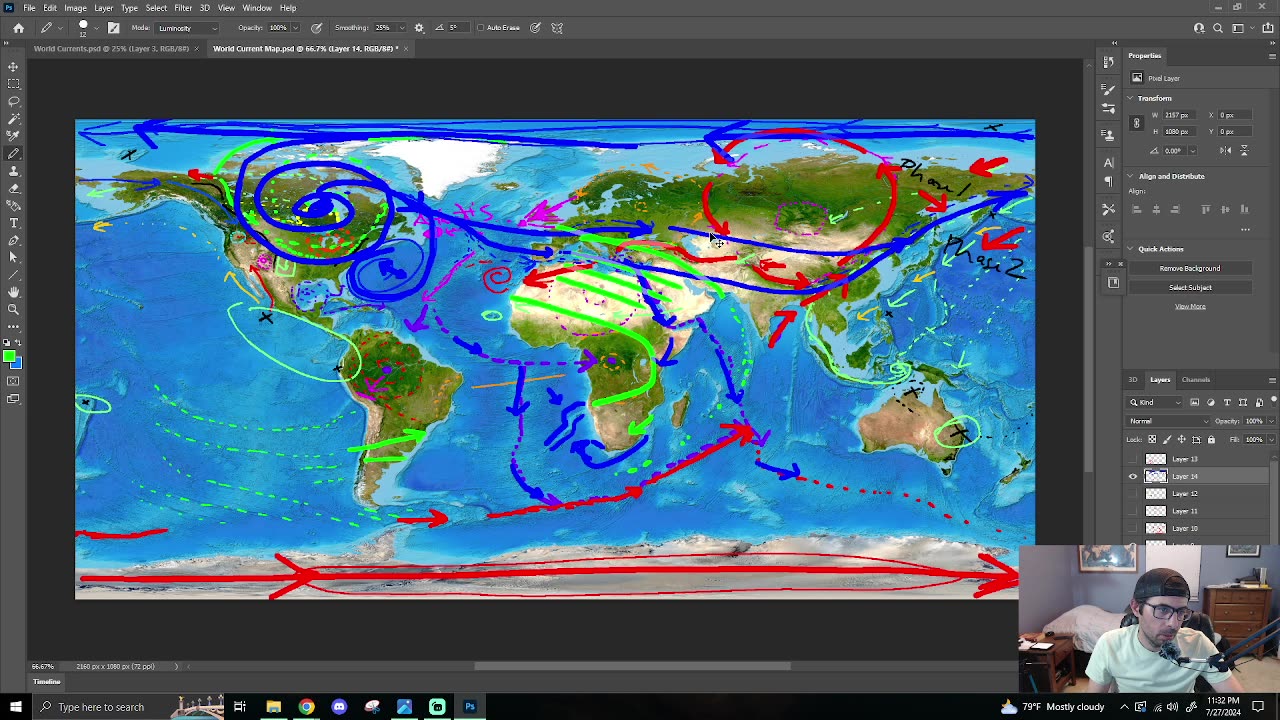Toggle pressure for opacity icon
Image resolution: width=1280 pixels, height=720 pixels.
[317, 28]
